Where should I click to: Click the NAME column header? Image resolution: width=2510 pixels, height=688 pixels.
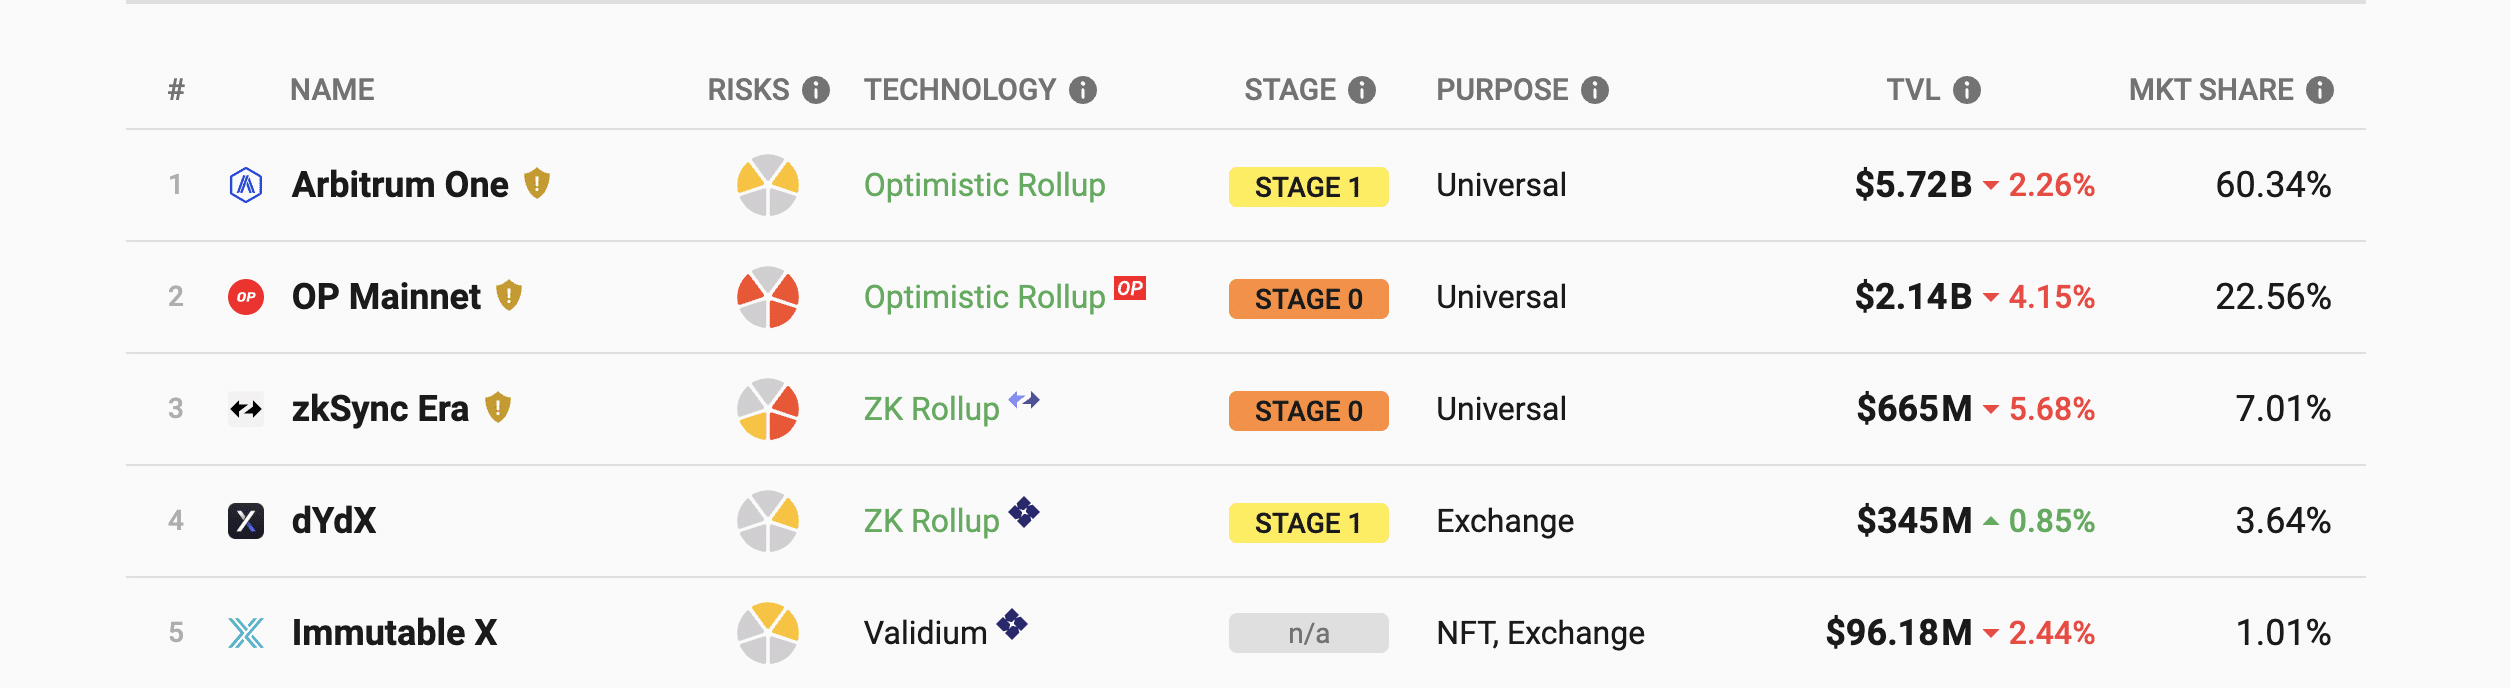332,90
